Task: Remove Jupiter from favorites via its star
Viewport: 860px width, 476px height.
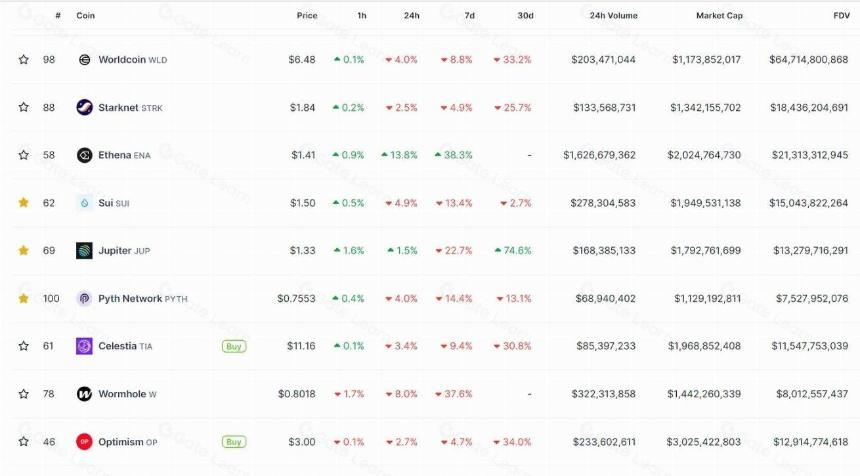Action: [x=24, y=250]
